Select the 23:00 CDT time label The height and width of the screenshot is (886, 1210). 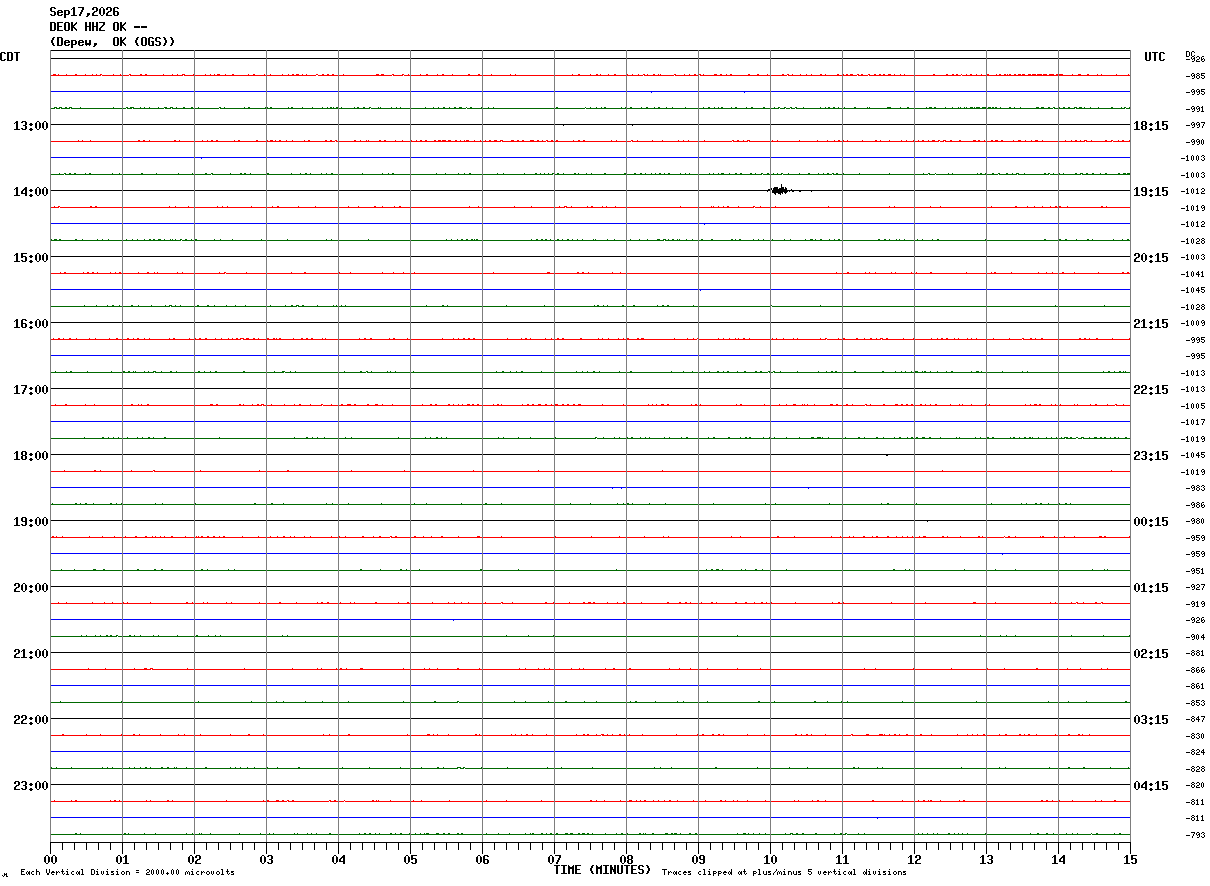[x=30, y=785]
